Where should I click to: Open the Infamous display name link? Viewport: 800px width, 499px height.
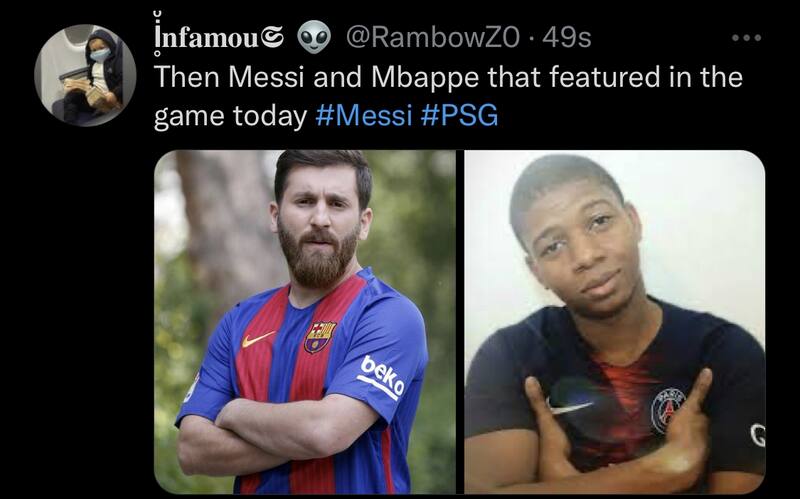point(219,37)
